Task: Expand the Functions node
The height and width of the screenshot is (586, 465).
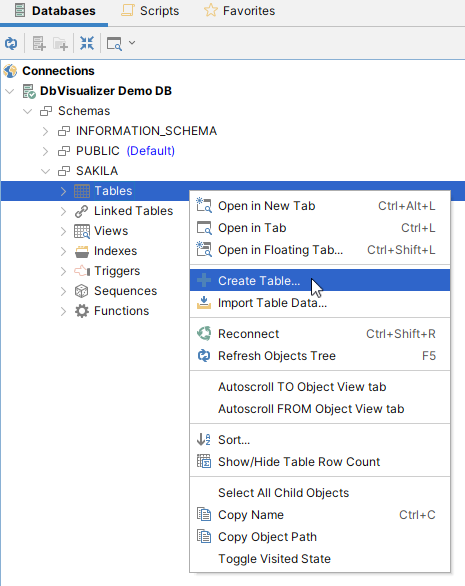Action: [x=63, y=311]
